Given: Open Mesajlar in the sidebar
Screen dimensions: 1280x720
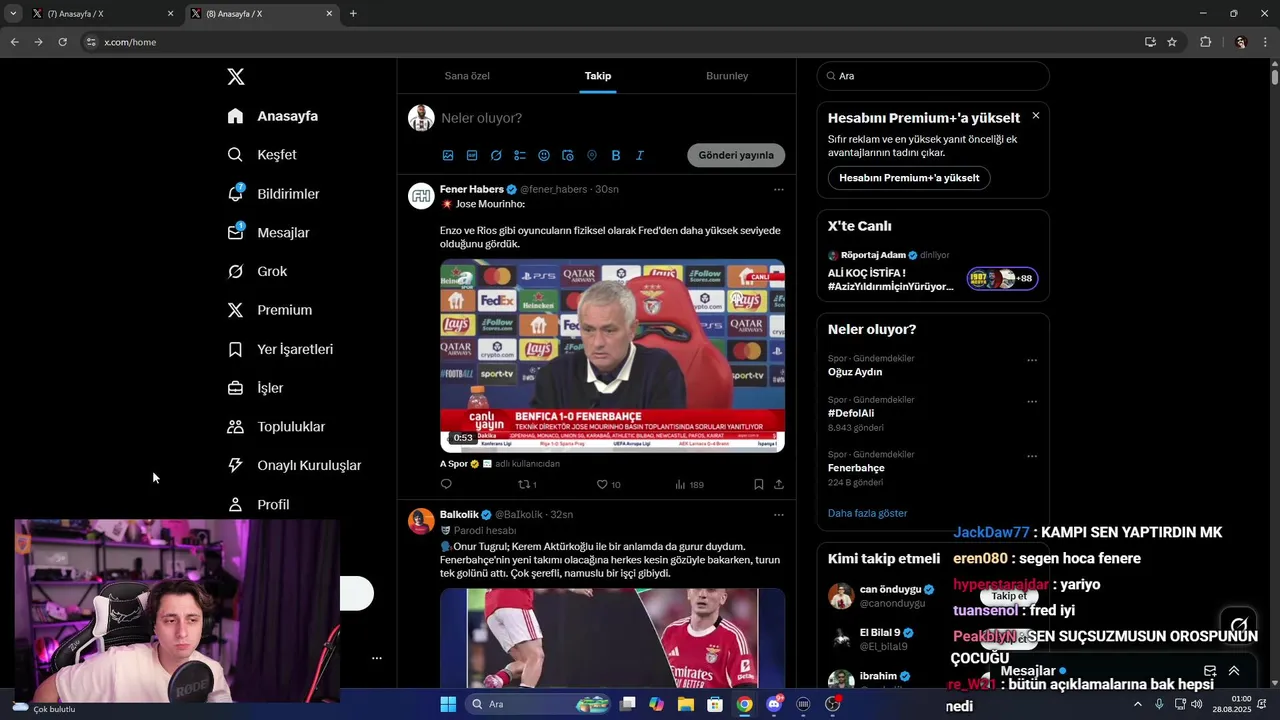Looking at the screenshot, I should pos(268,233).
